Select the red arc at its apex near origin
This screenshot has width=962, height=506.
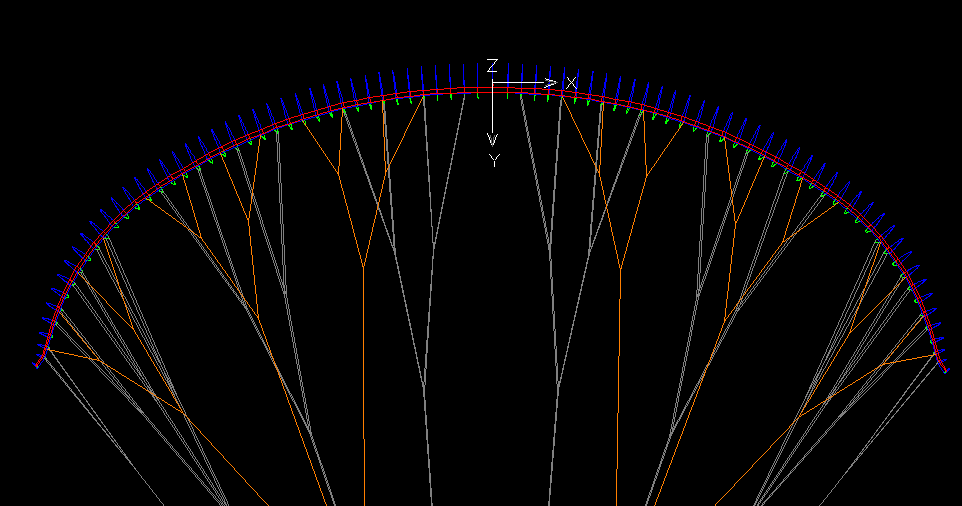tap(493, 90)
